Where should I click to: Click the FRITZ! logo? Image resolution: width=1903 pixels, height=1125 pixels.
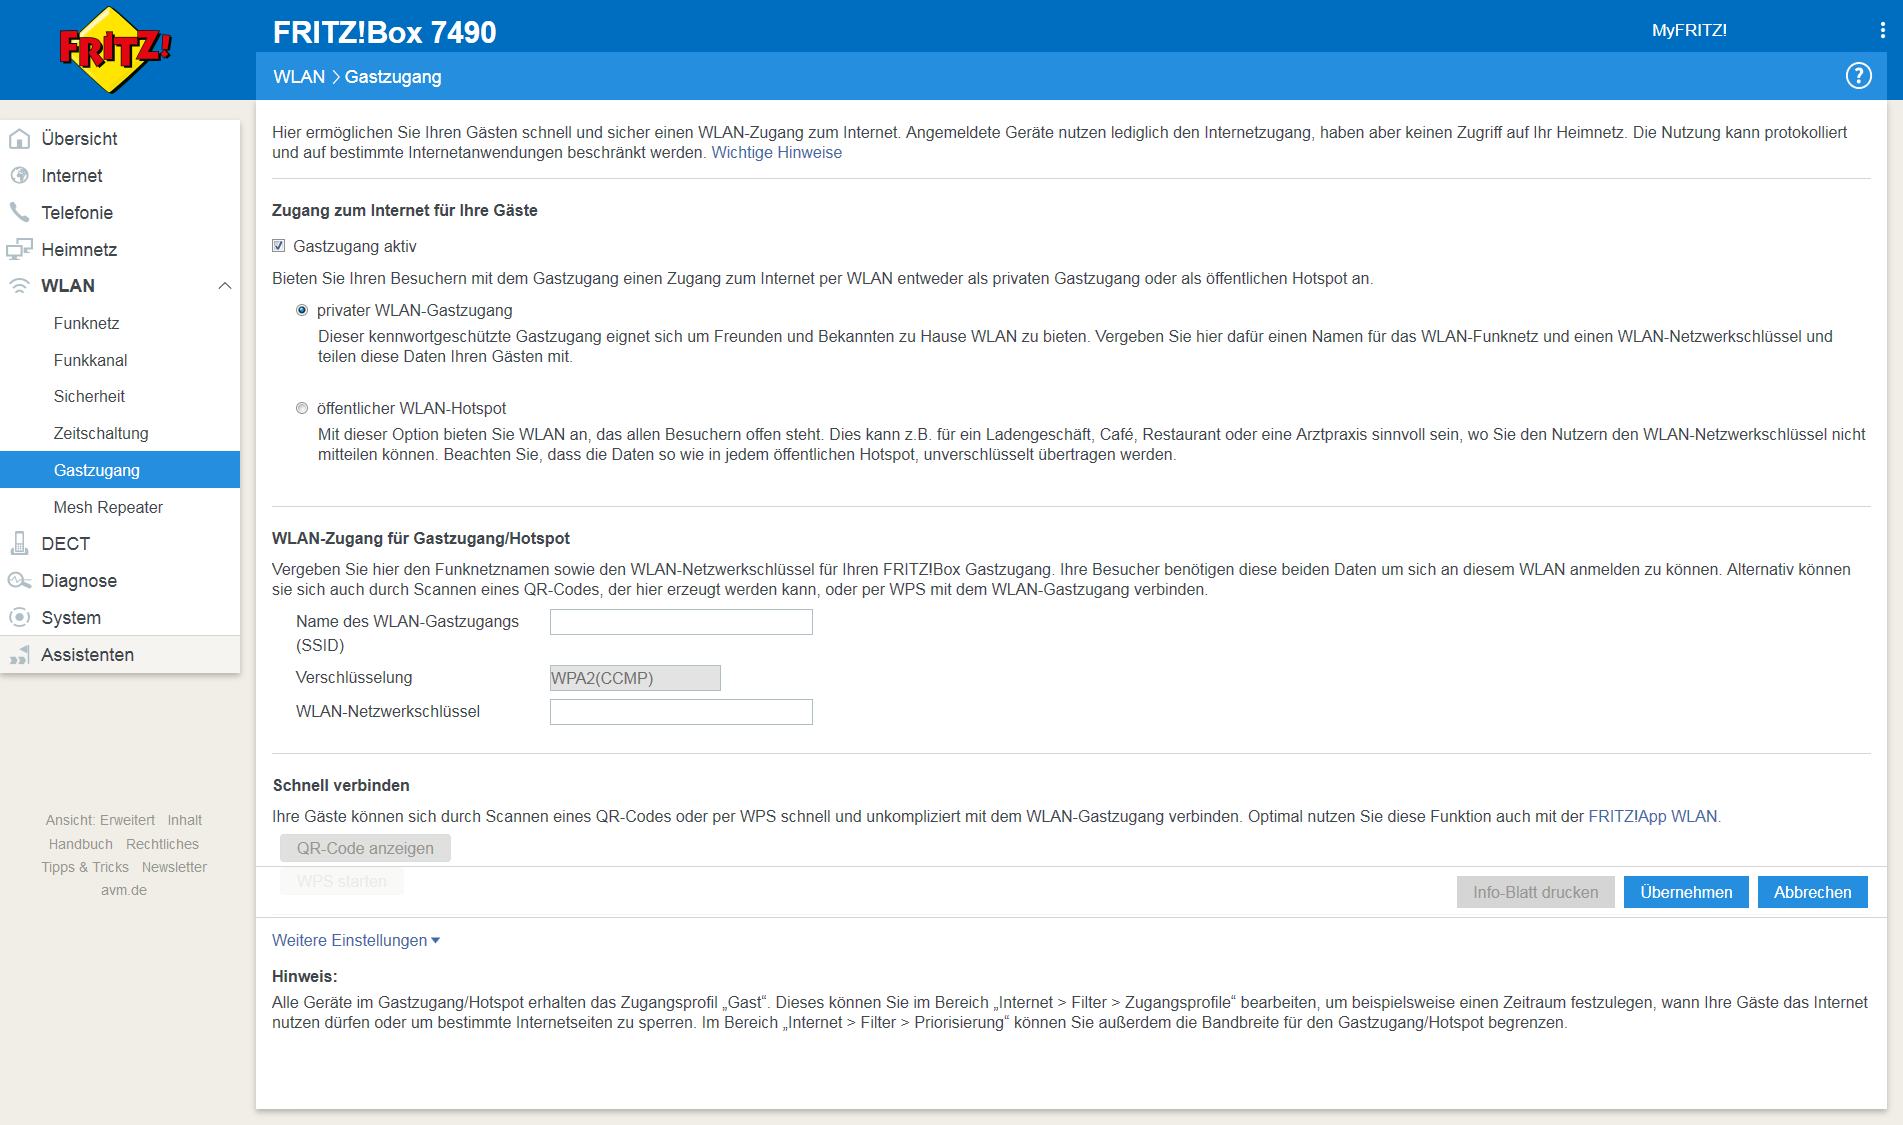pos(115,49)
